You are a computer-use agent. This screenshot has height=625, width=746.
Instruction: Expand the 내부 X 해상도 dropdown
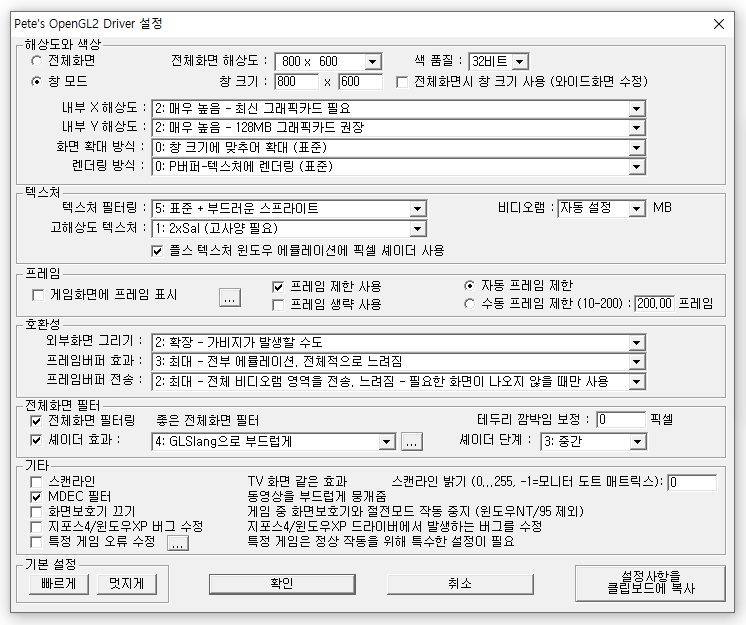399,108
